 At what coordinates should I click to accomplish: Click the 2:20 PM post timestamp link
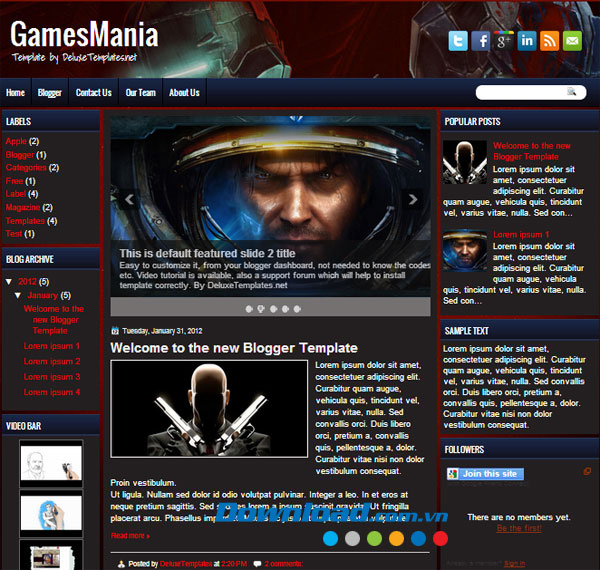(x=234, y=563)
